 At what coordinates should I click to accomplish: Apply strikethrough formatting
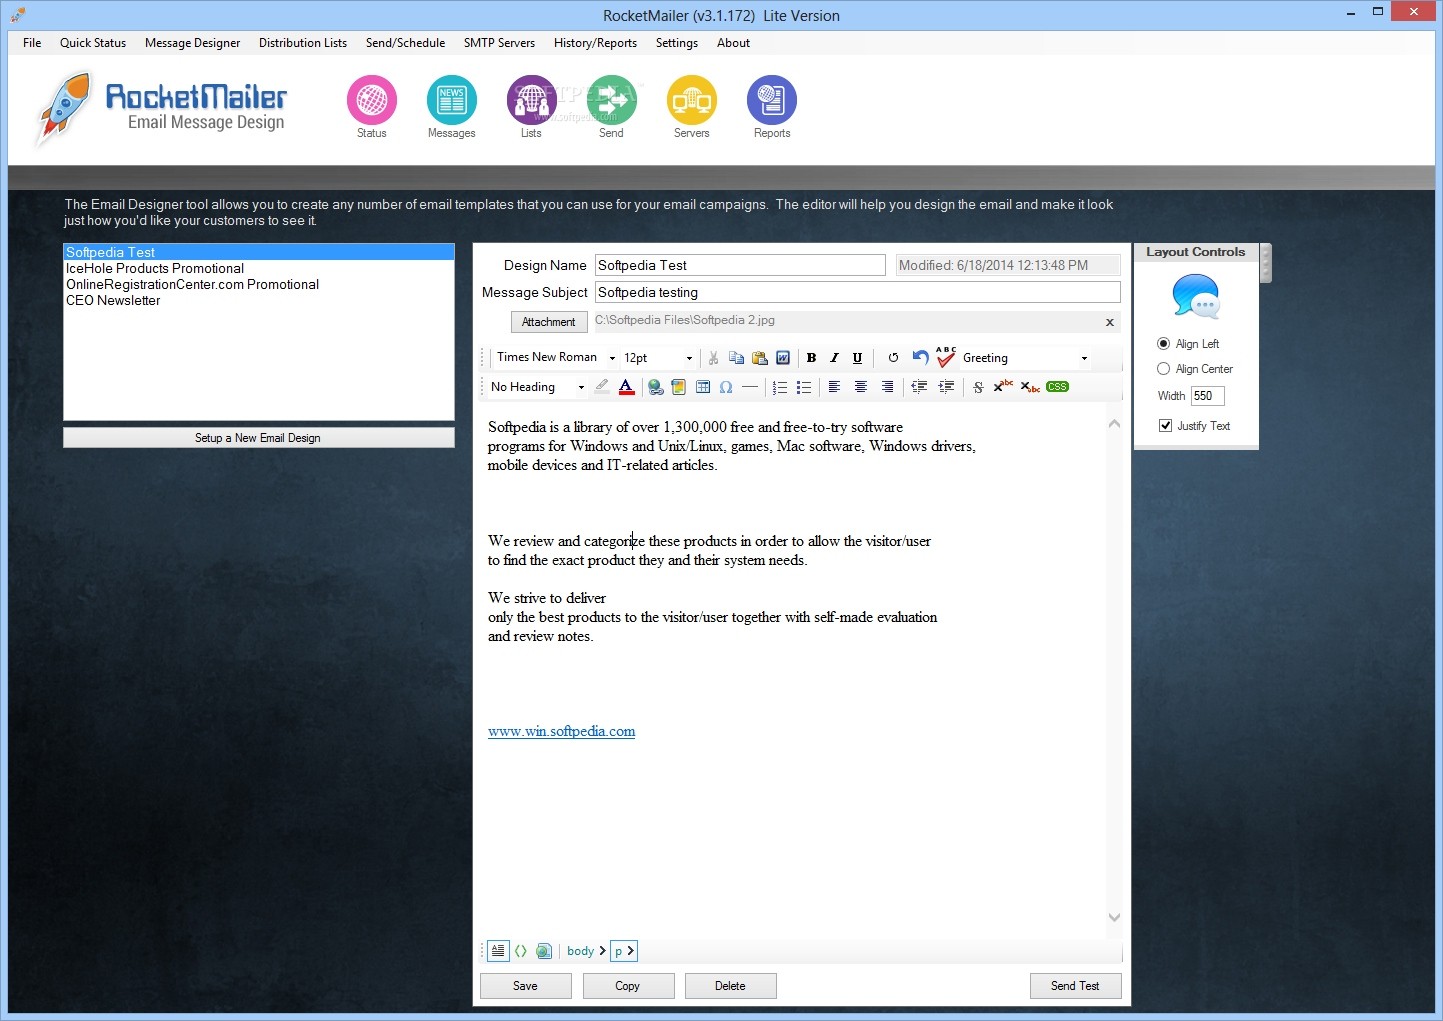978,387
